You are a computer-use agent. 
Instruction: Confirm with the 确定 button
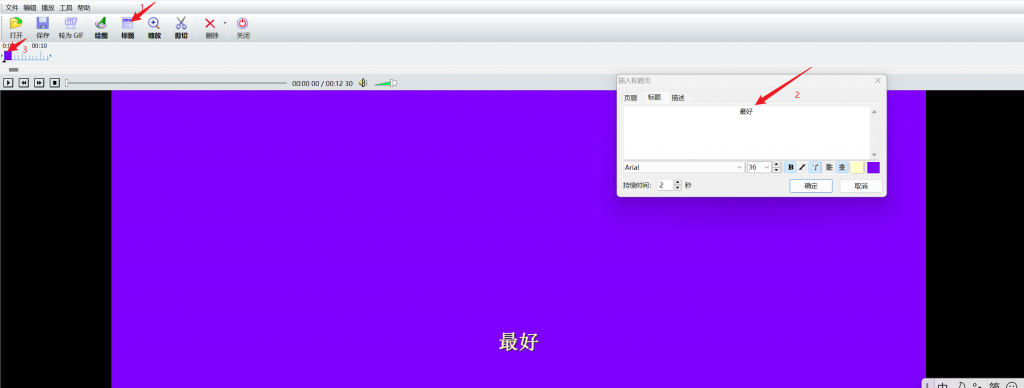810,186
